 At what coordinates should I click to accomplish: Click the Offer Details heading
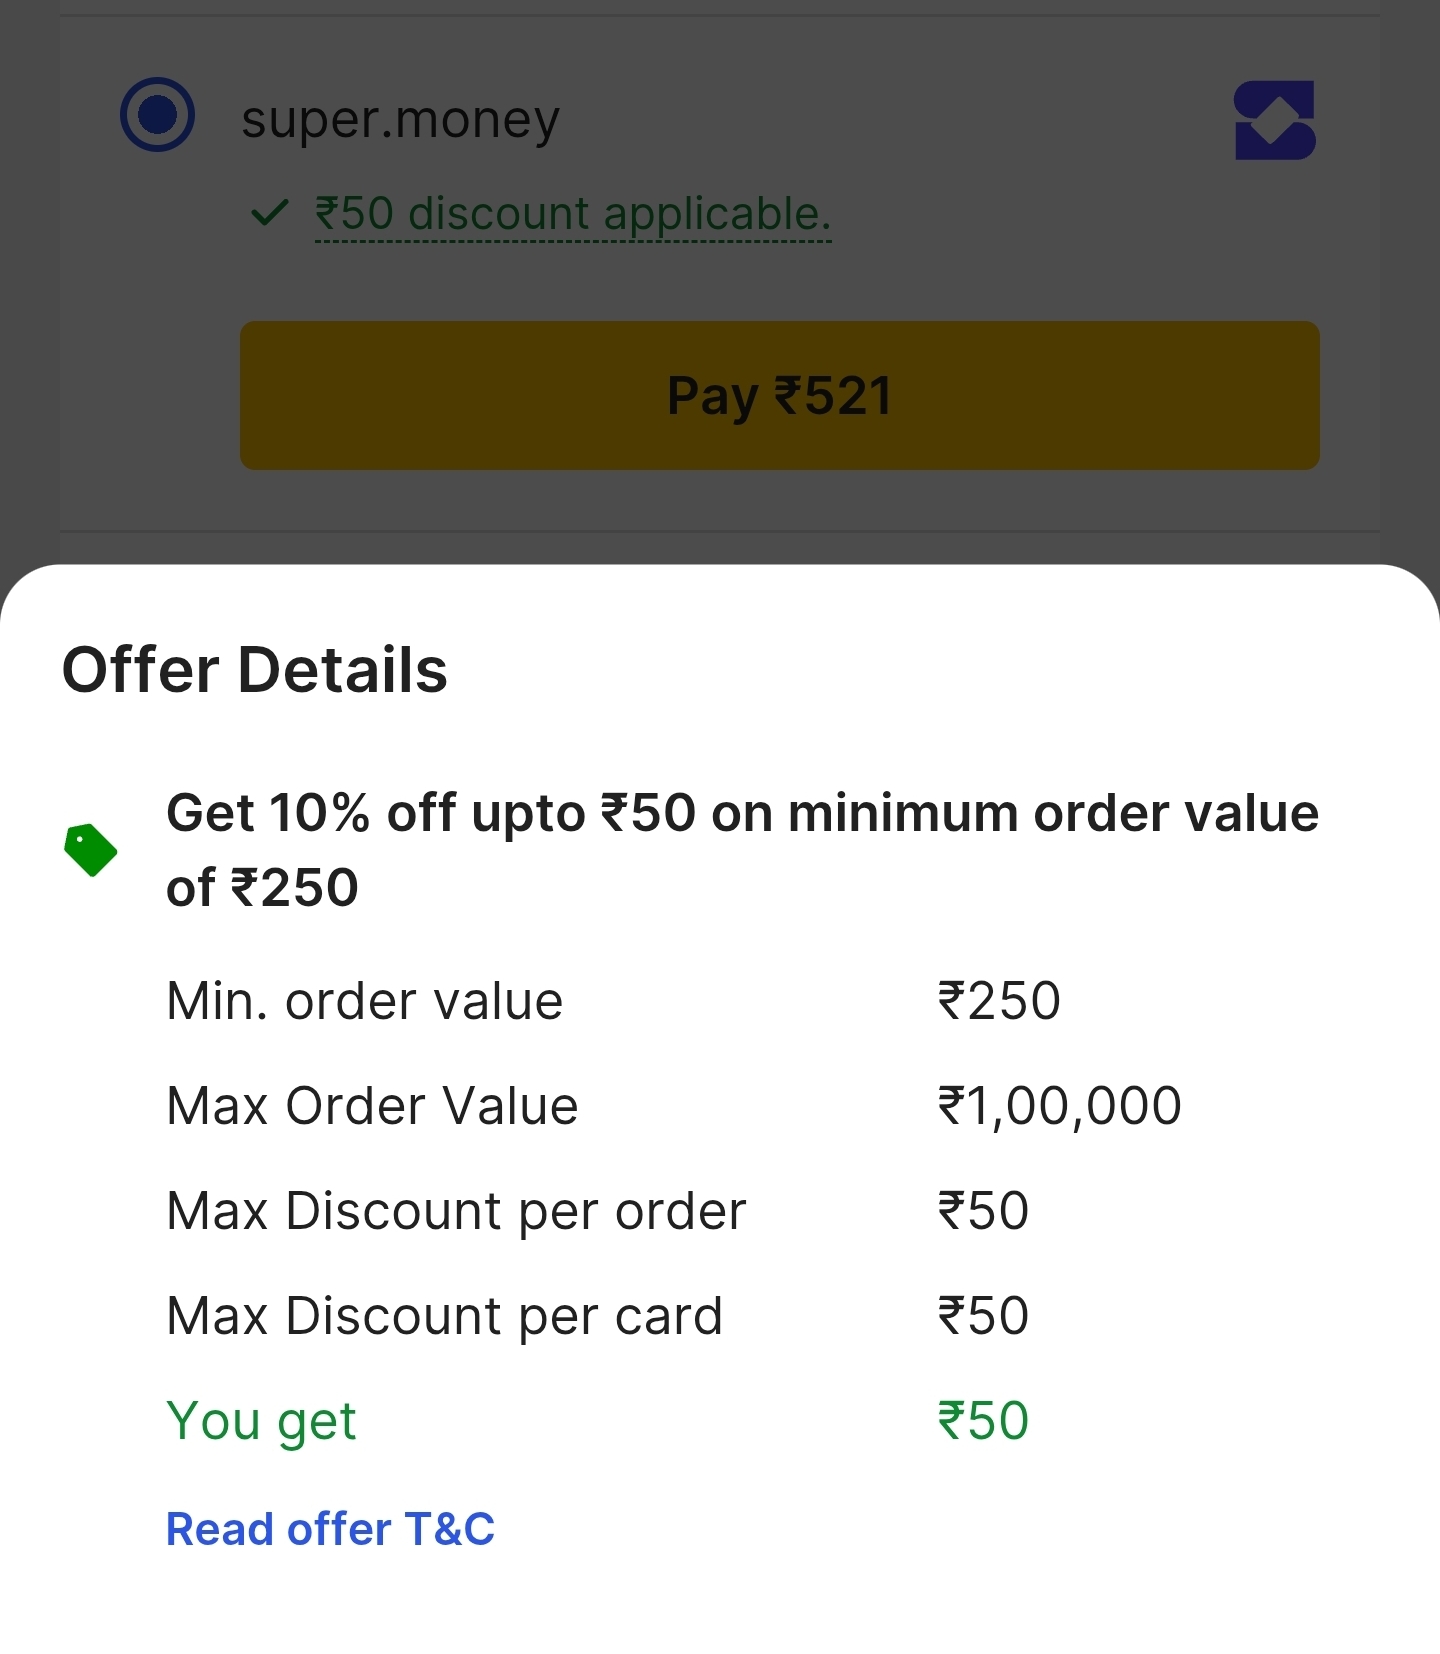[255, 669]
